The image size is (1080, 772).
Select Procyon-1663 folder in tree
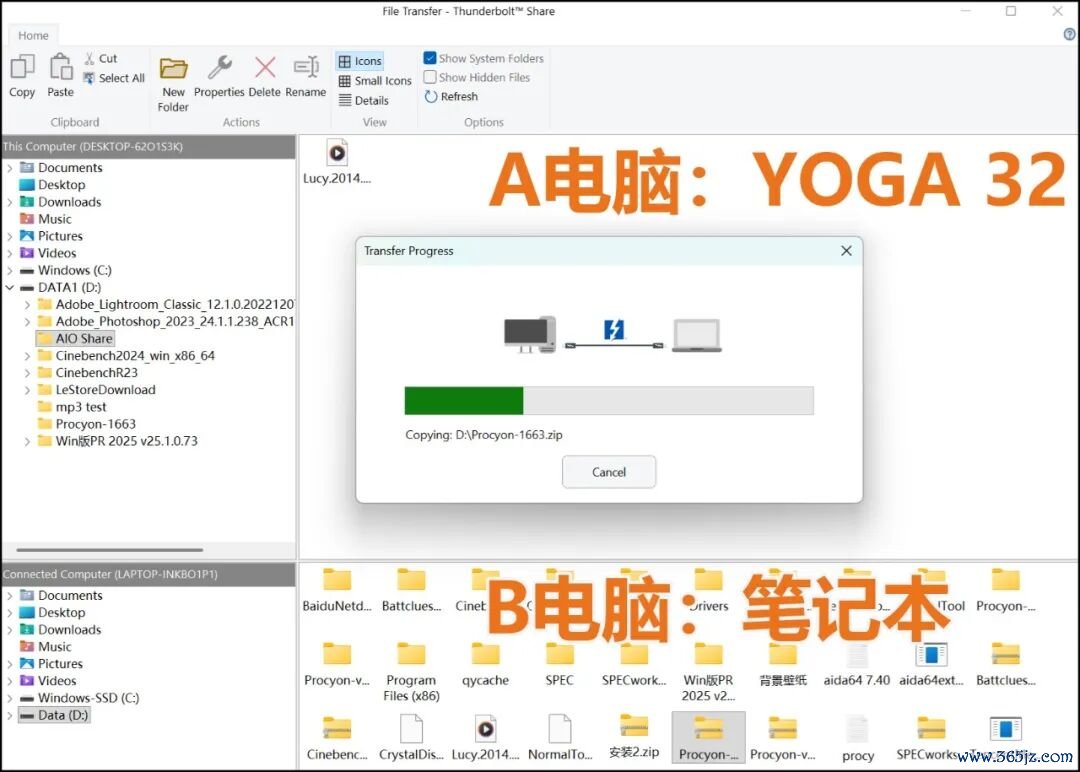pyautogui.click(x=87, y=424)
